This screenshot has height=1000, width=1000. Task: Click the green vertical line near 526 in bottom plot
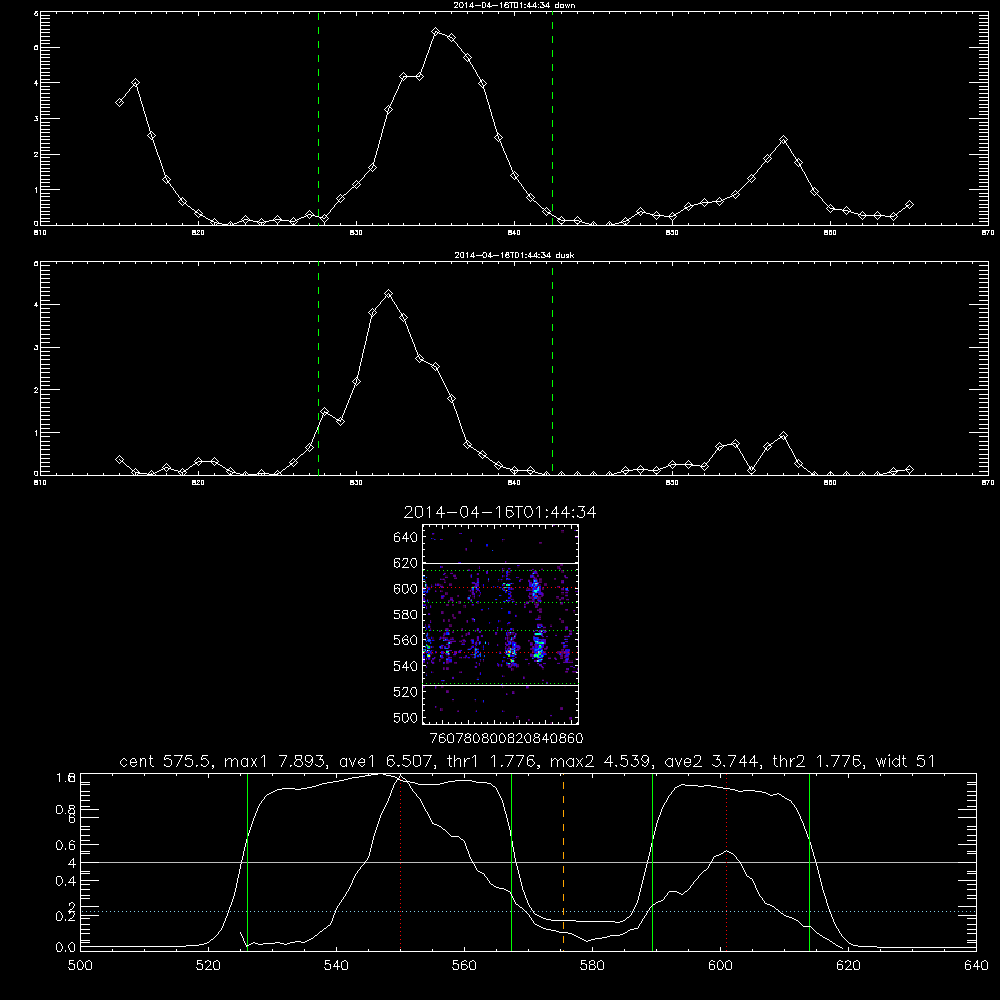(x=247, y=861)
